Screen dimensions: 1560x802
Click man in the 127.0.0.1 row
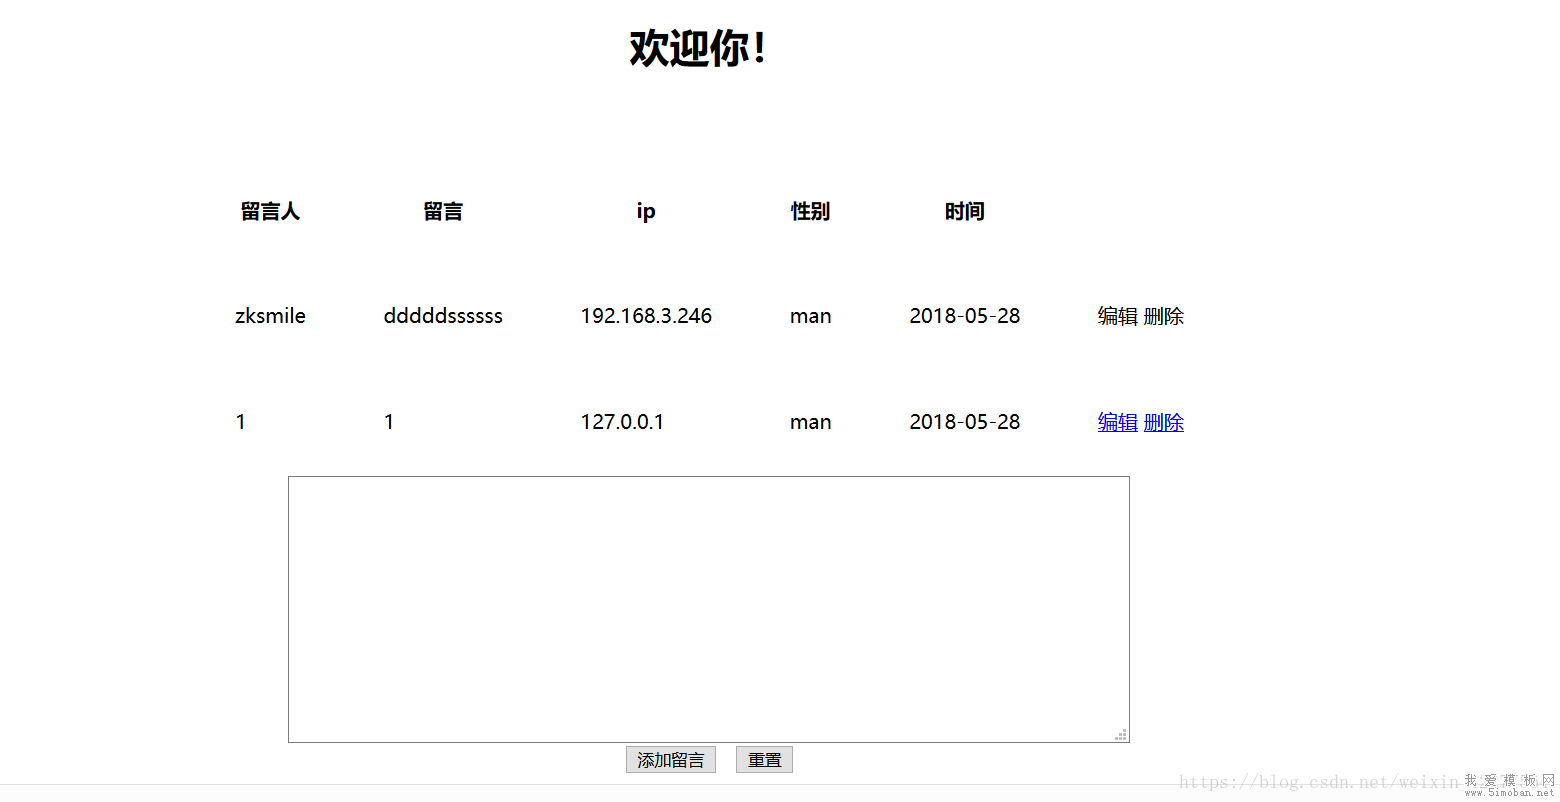coord(810,422)
